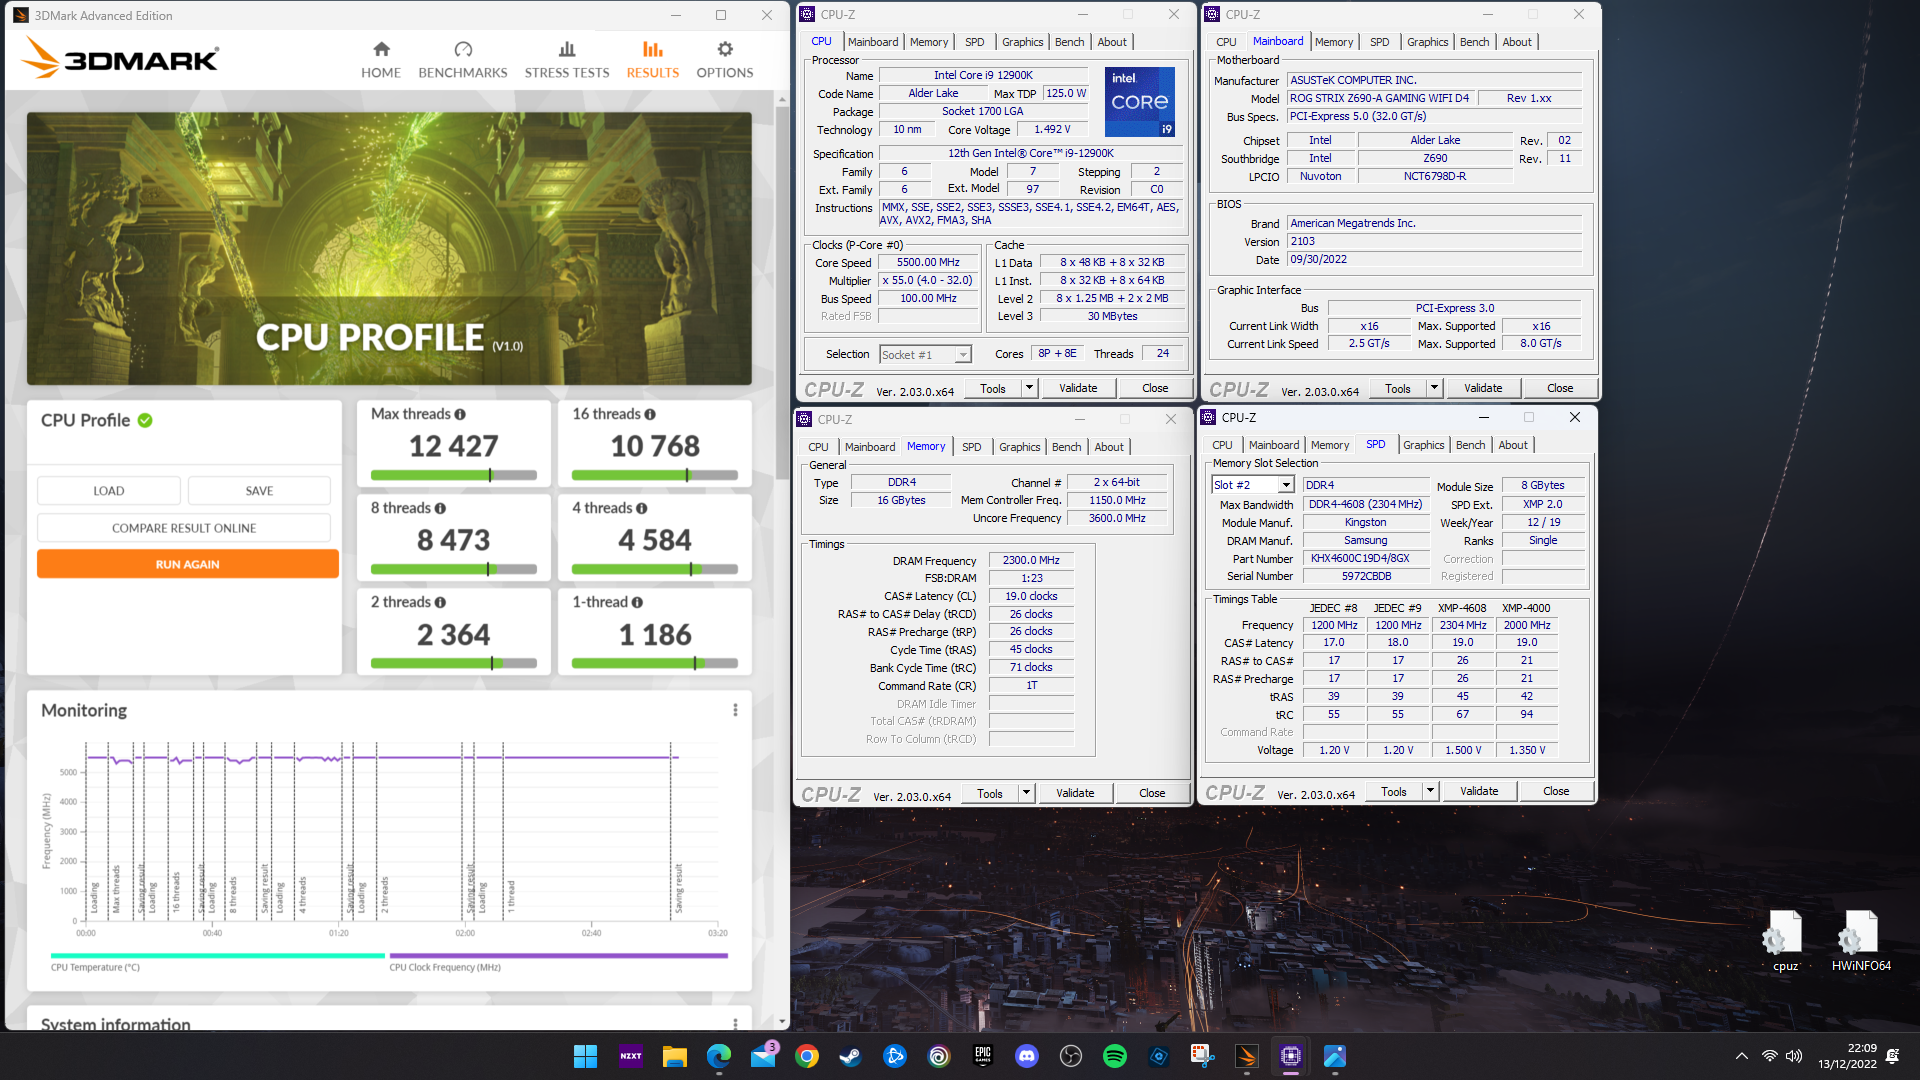This screenshot has width=1920, height=1080.
Task: Open File Explorer from the taskbar
Action: point(675,1056)
